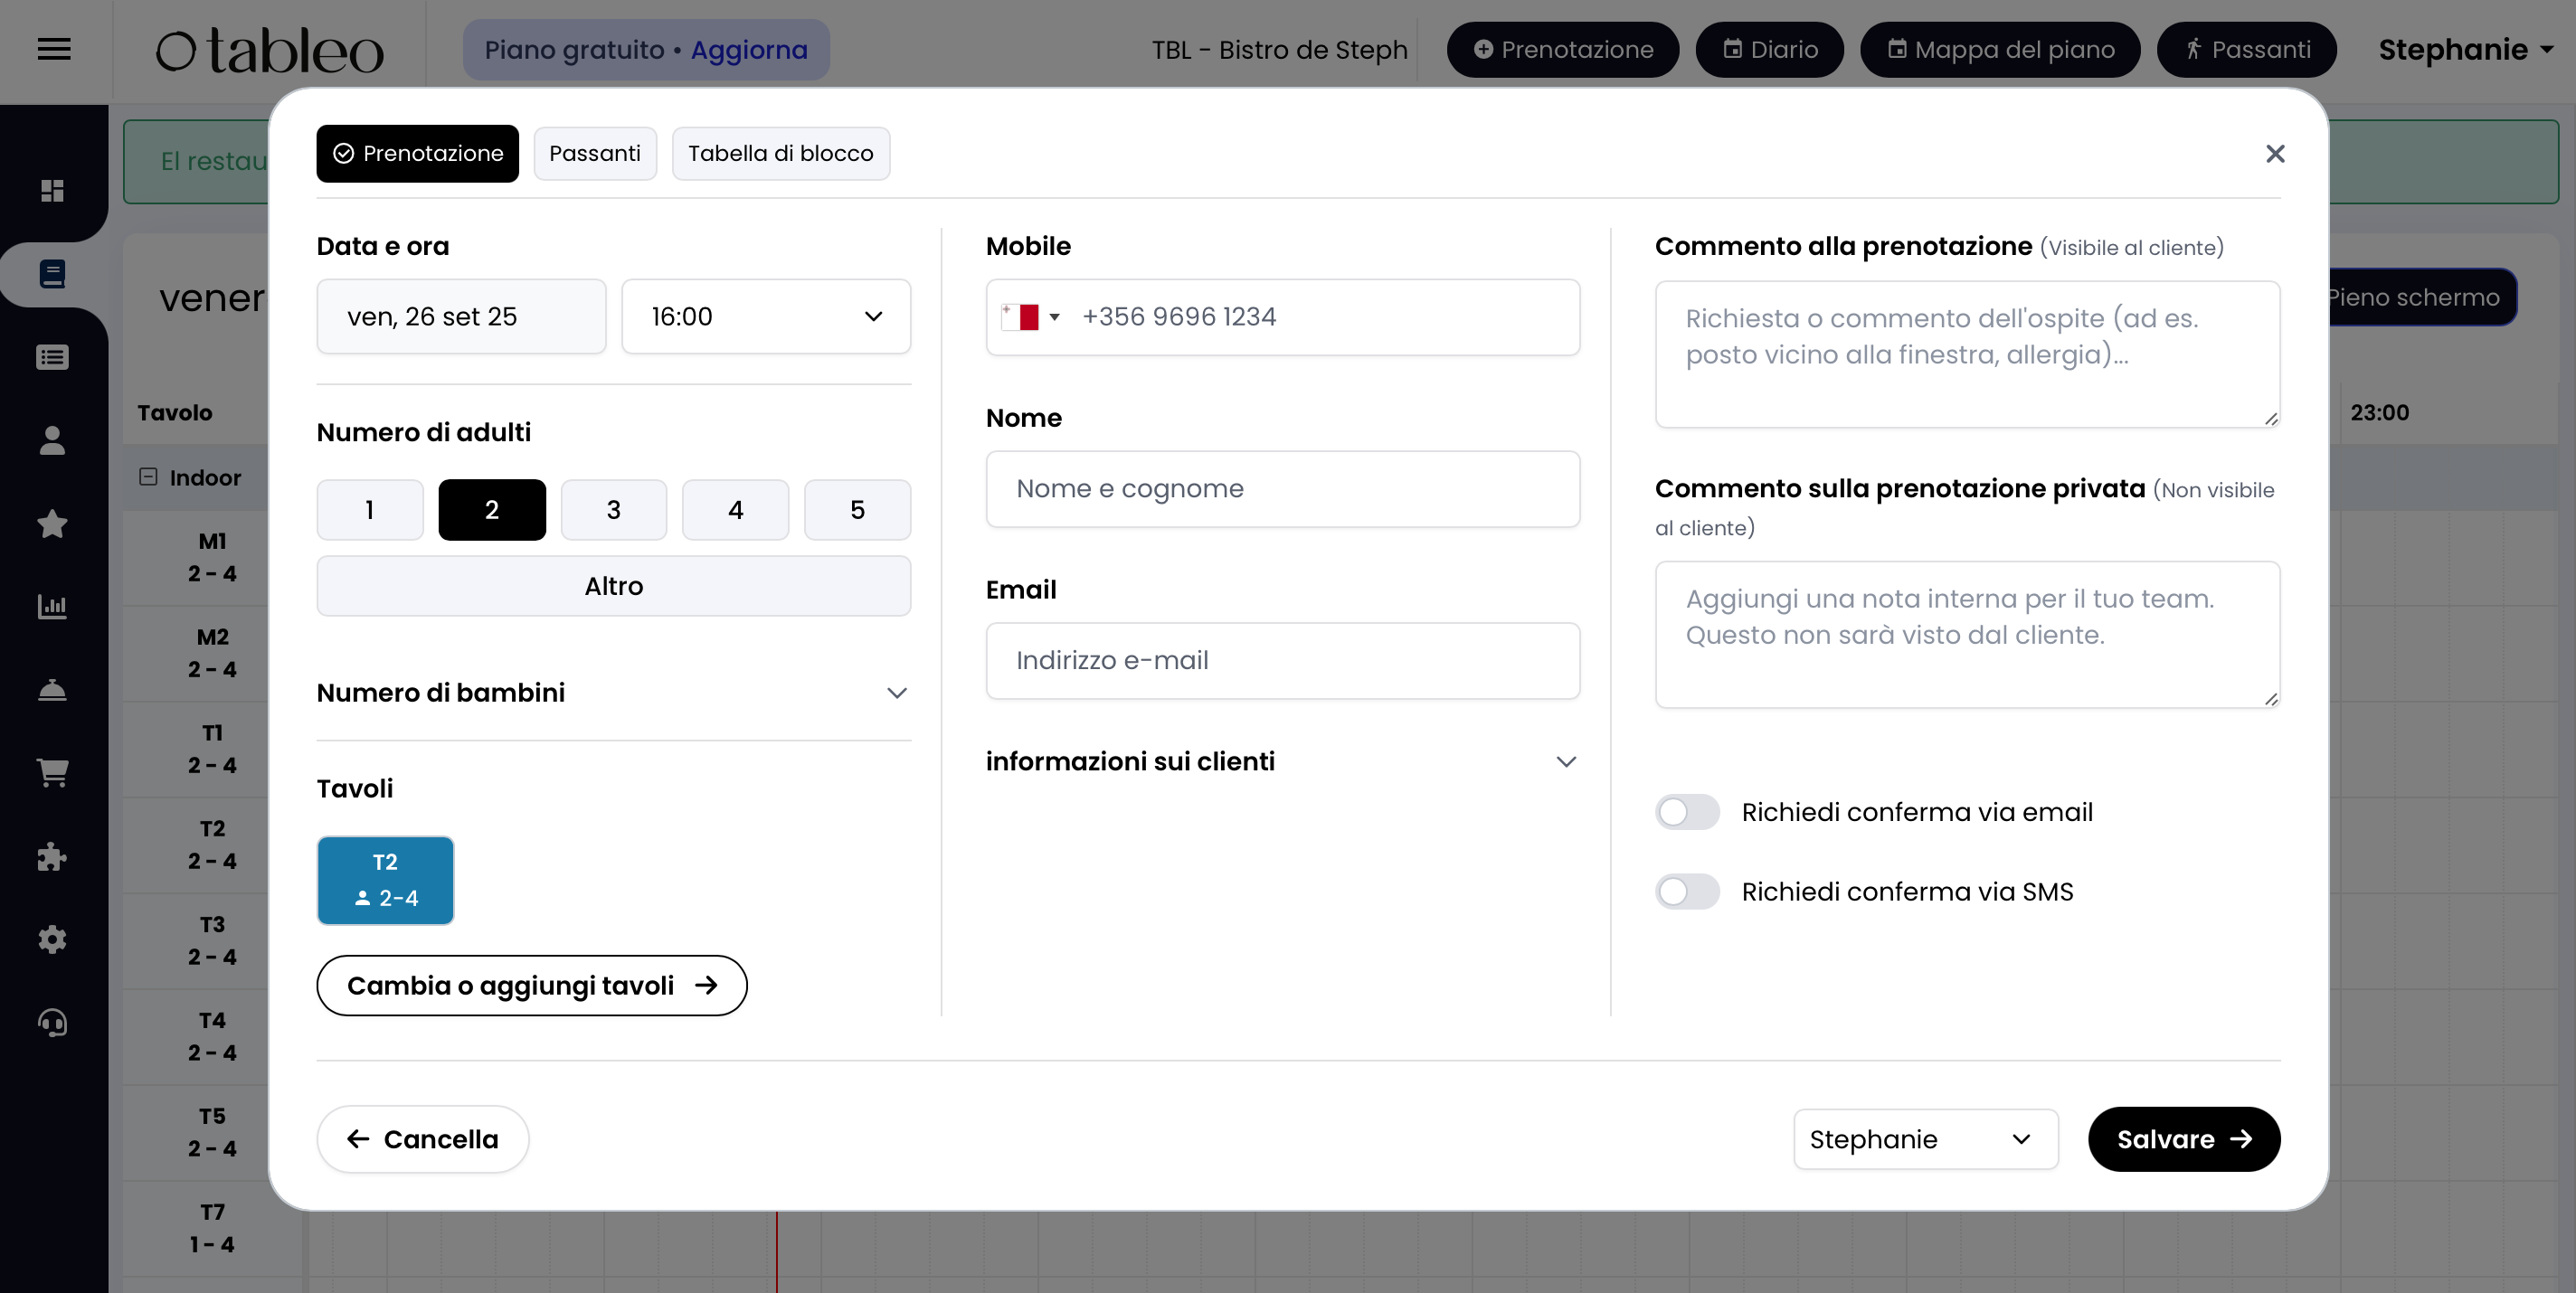Click the T4 table row label

tap(212, 1037)
